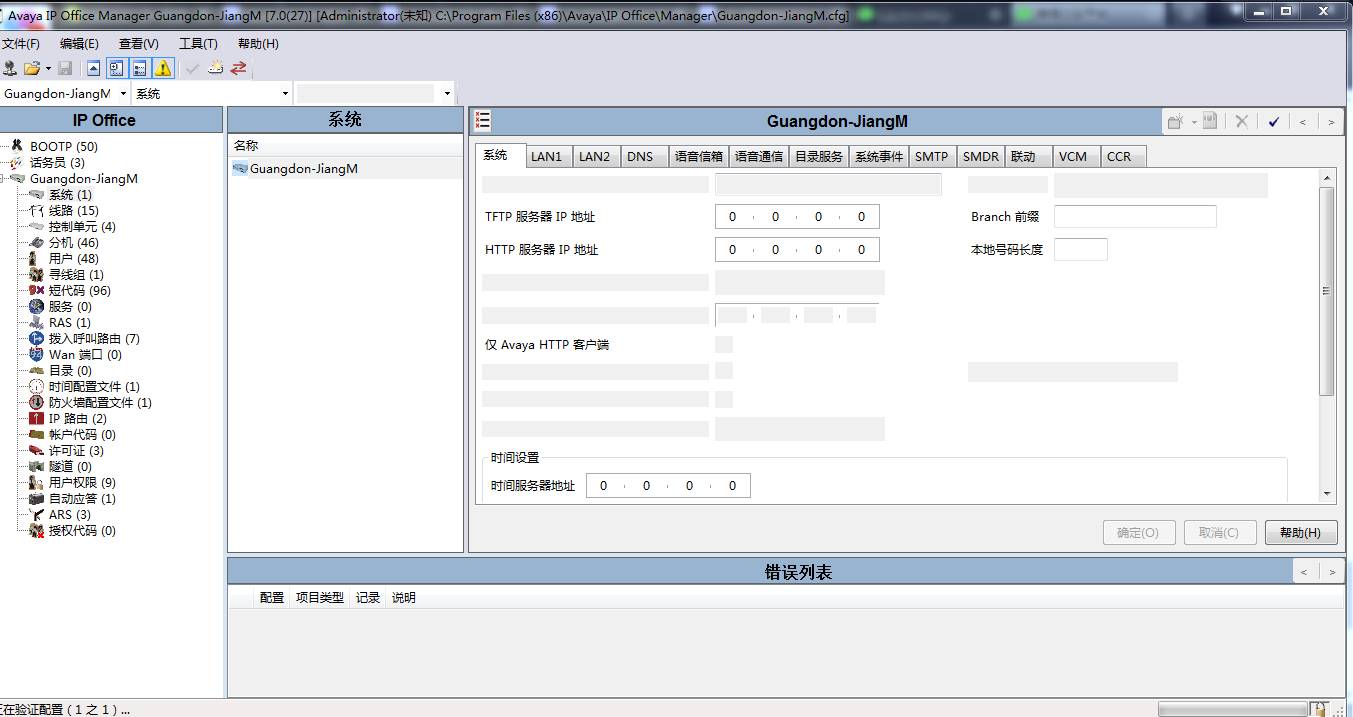Switch to the LAN2 tab

(595, 157)
